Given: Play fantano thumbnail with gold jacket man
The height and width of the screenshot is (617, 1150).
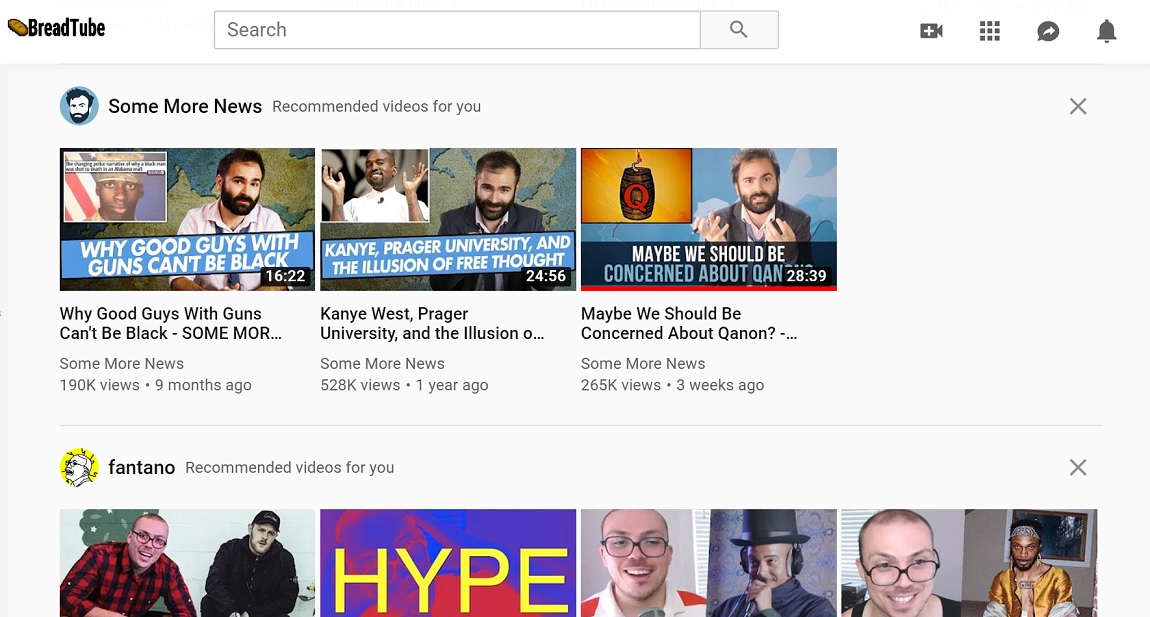Looking at the screenshot, I should (970, 563).
